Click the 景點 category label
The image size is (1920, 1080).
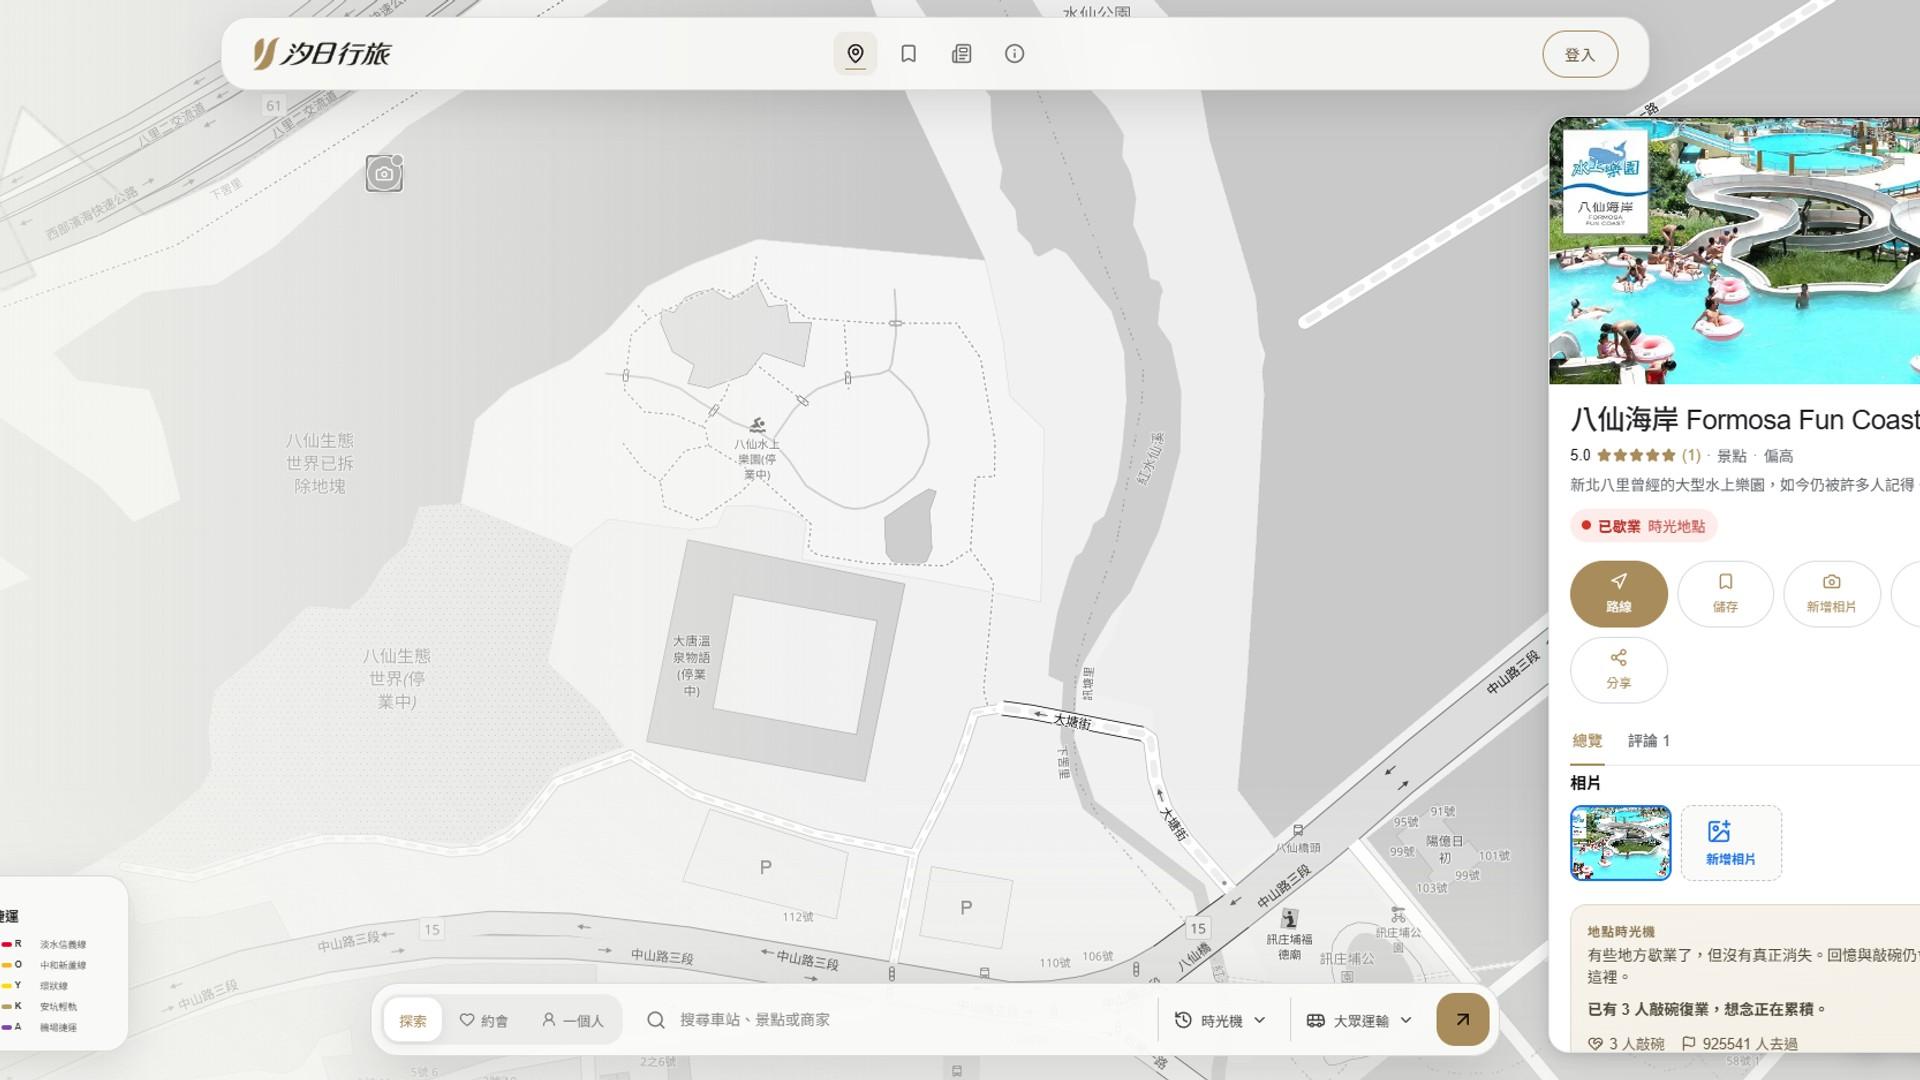(x=1732, y=456)
